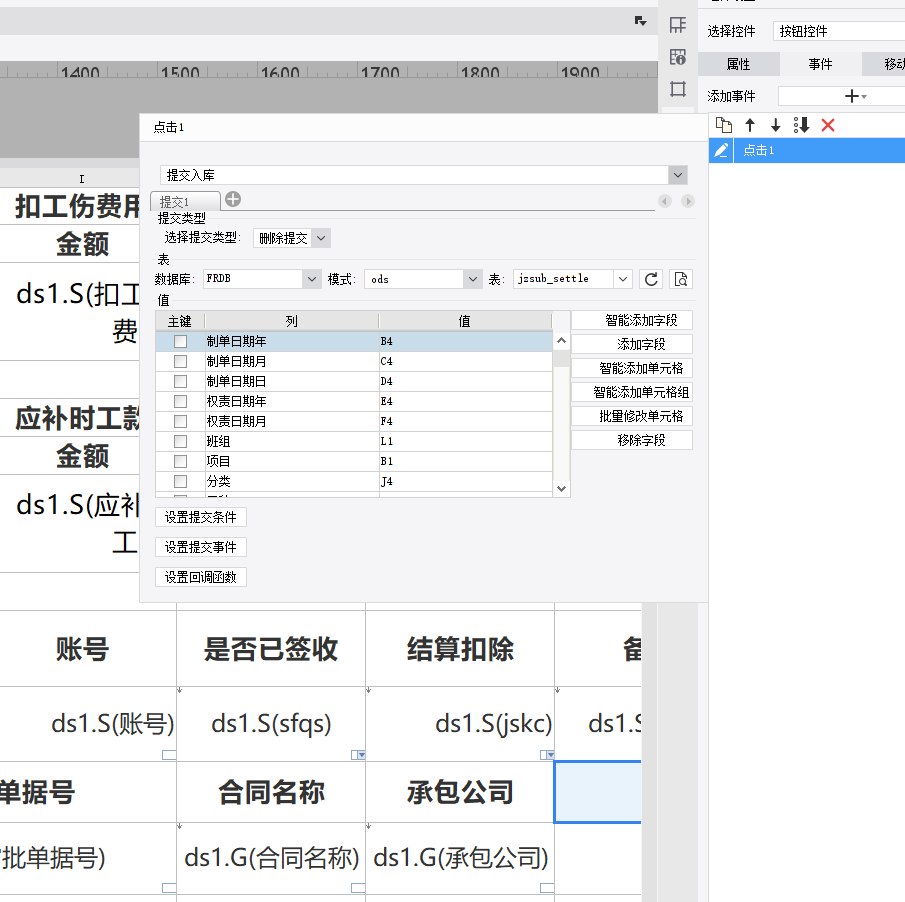Toggle primary key checkbox for 制单日期年

click(181, 342)
